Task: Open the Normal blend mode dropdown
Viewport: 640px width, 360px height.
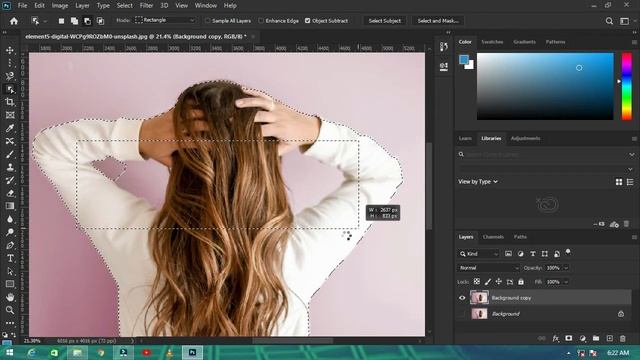Action: tap(488, 268)
